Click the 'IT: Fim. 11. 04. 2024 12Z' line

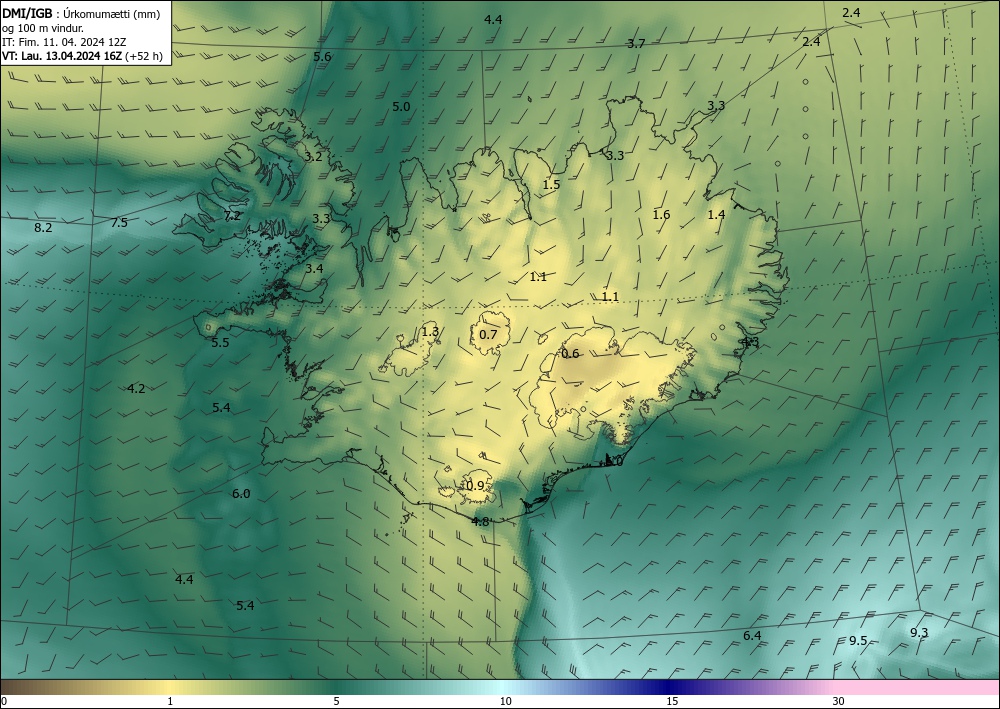click(64, 42)
